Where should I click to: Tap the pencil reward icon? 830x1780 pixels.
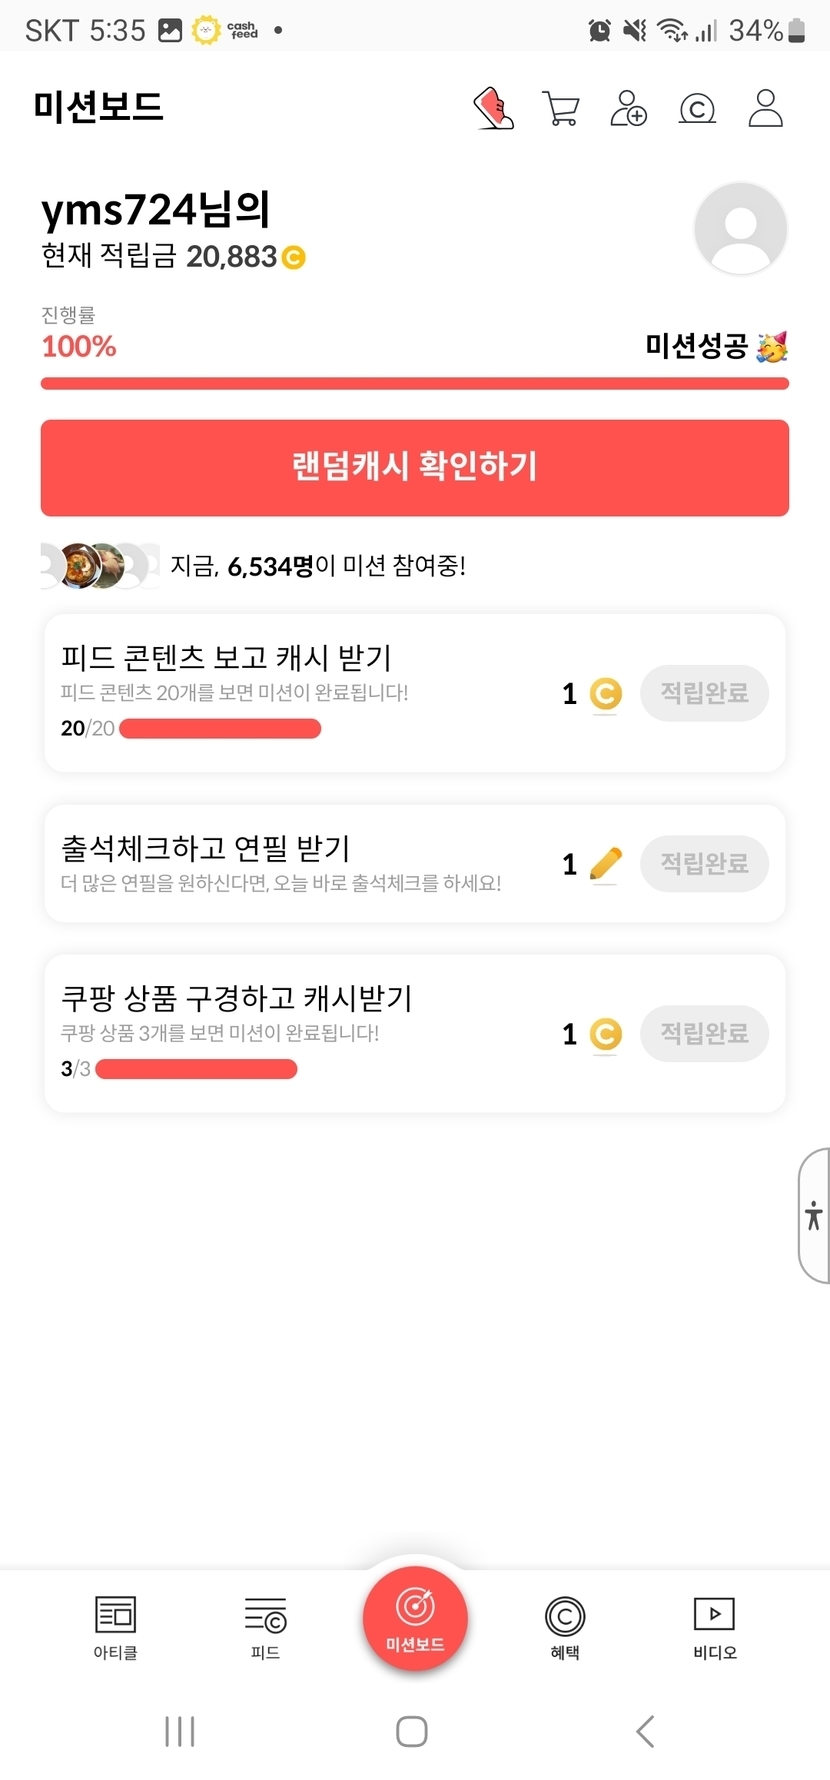605,863
